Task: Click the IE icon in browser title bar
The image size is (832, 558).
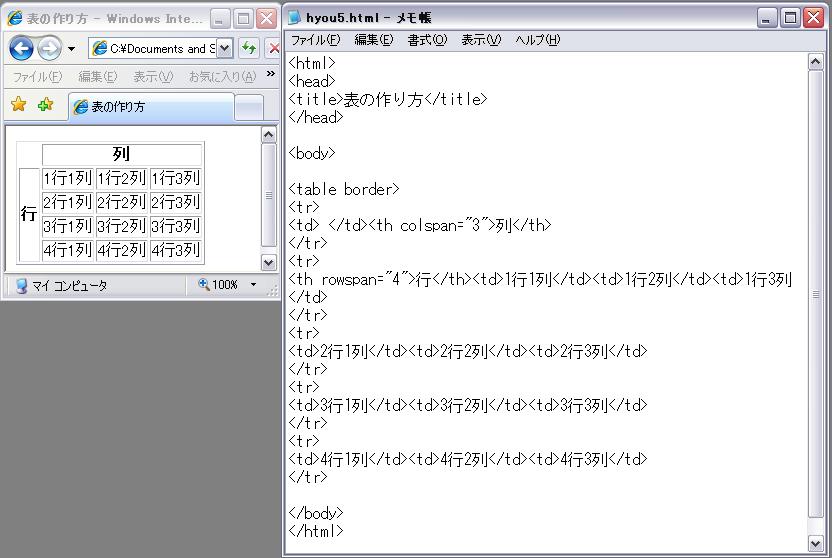Action: [x=15, y=19]
